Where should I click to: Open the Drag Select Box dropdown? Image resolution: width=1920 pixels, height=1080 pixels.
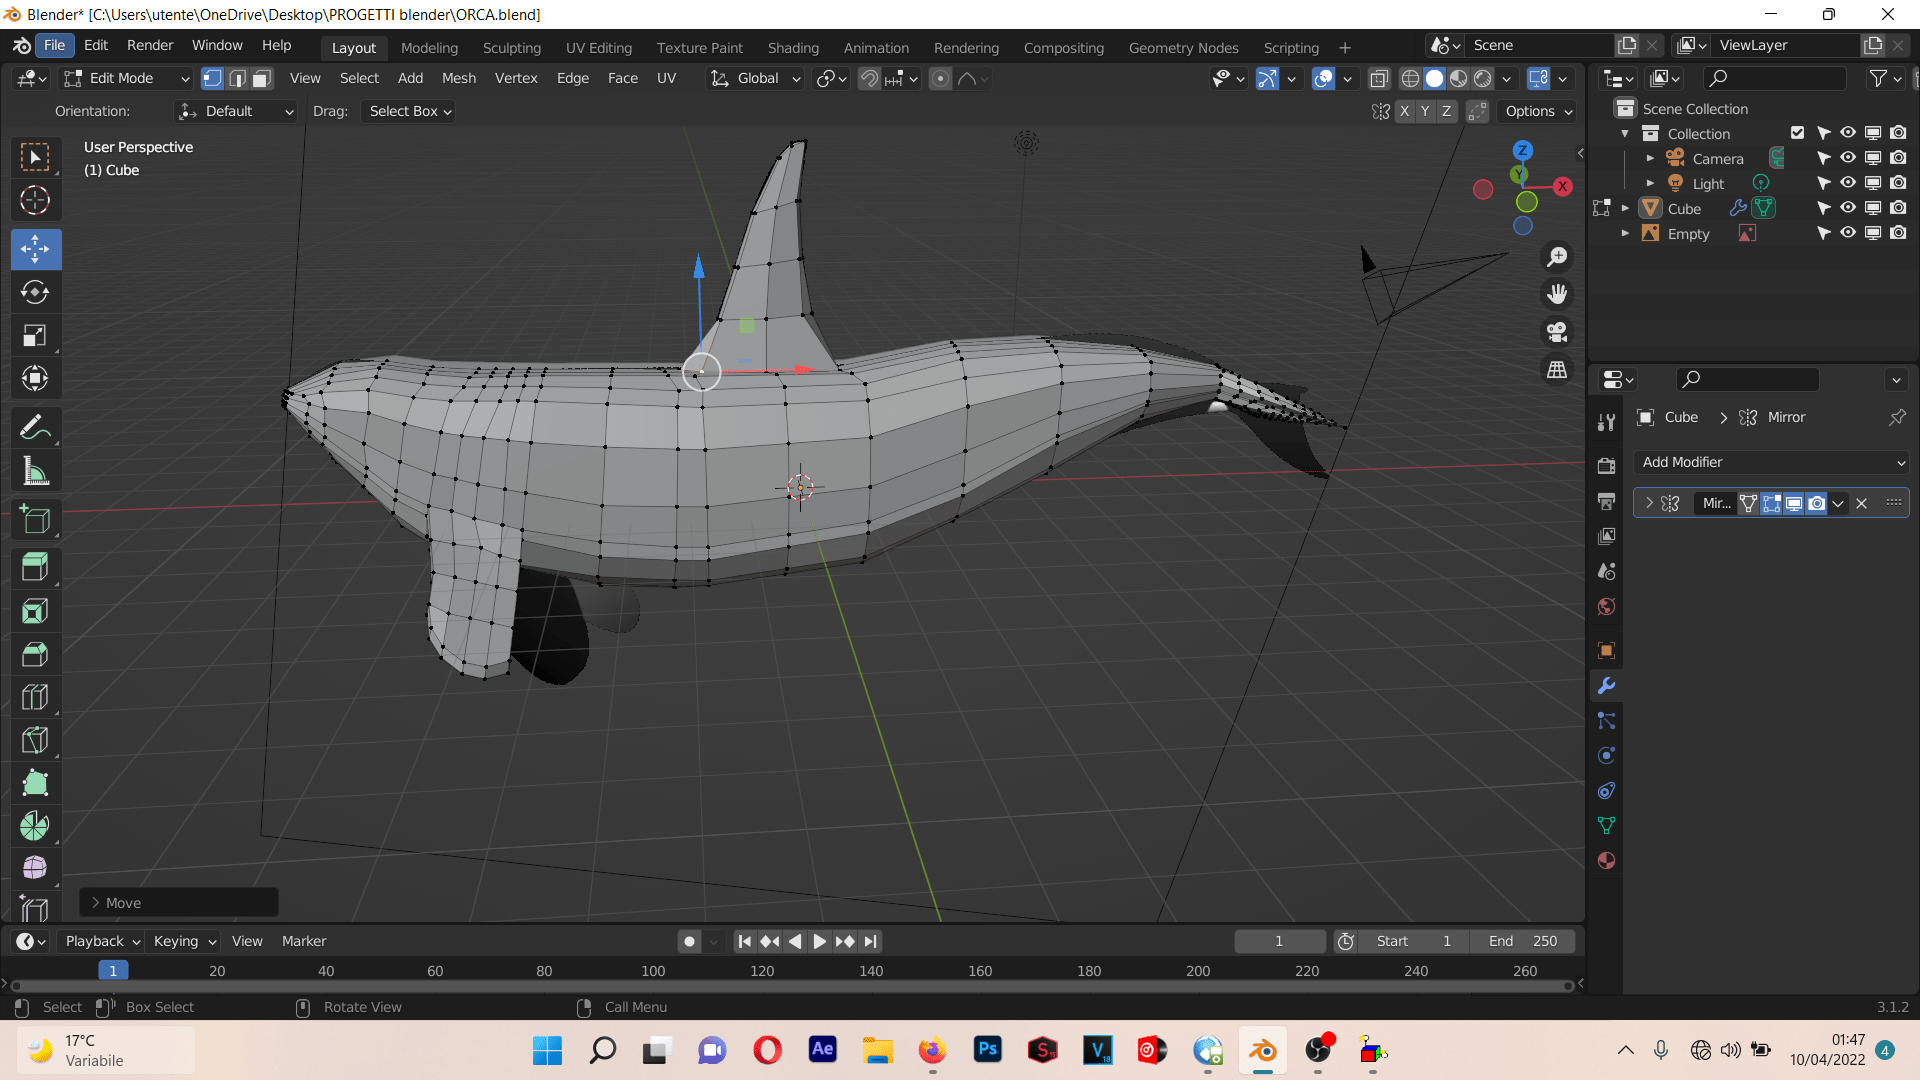tap(408, 111)
